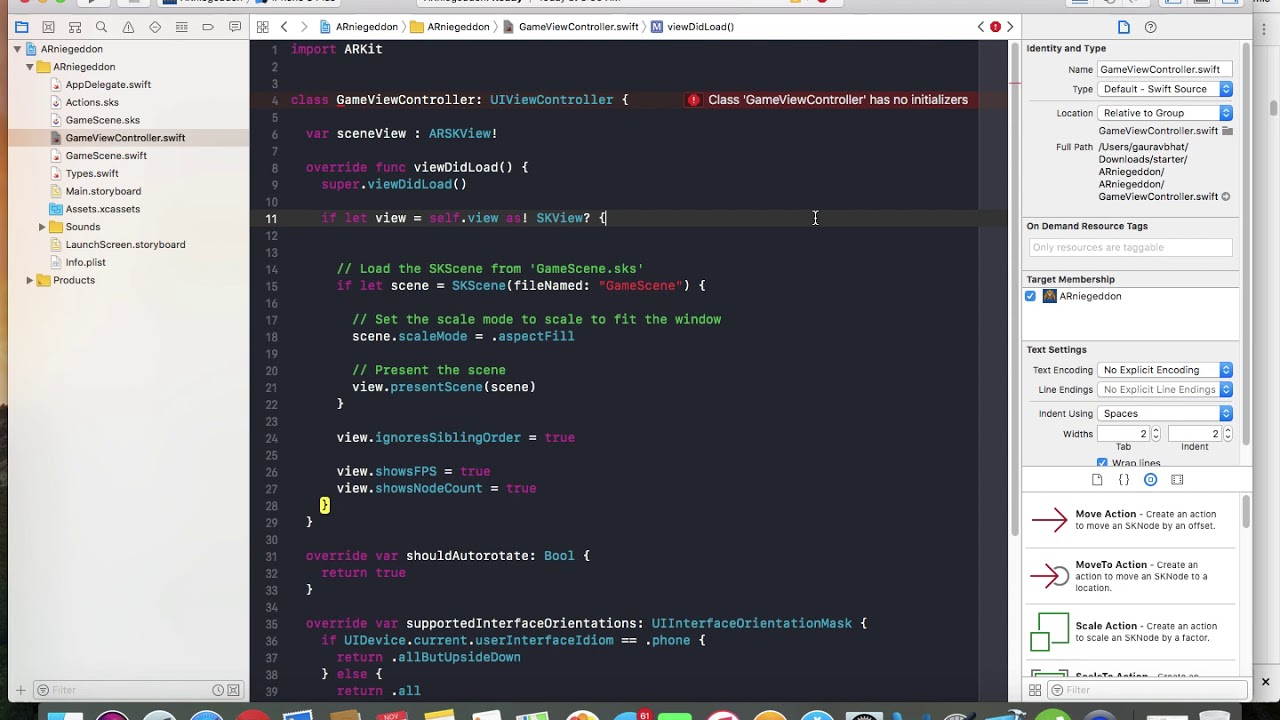The width and height of the screenshot is (1280, 720).
Task: Reveal file in Finder arrow beside full path
Action: [x=1226, y=197]
